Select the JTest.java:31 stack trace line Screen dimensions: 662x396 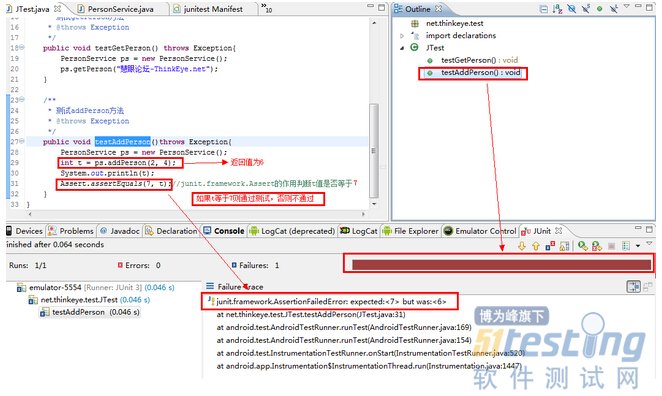(311, 315)
